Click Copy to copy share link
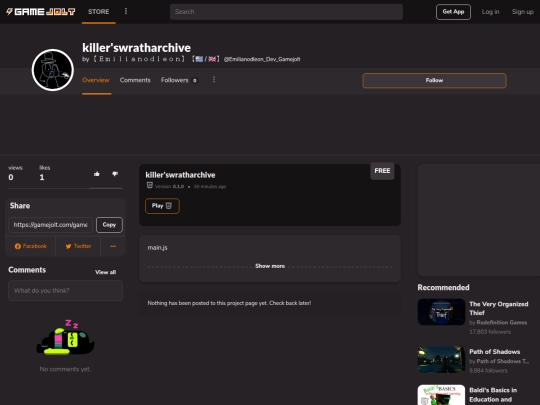This screenshot has height=405, width=540. [x=109, y=225]
